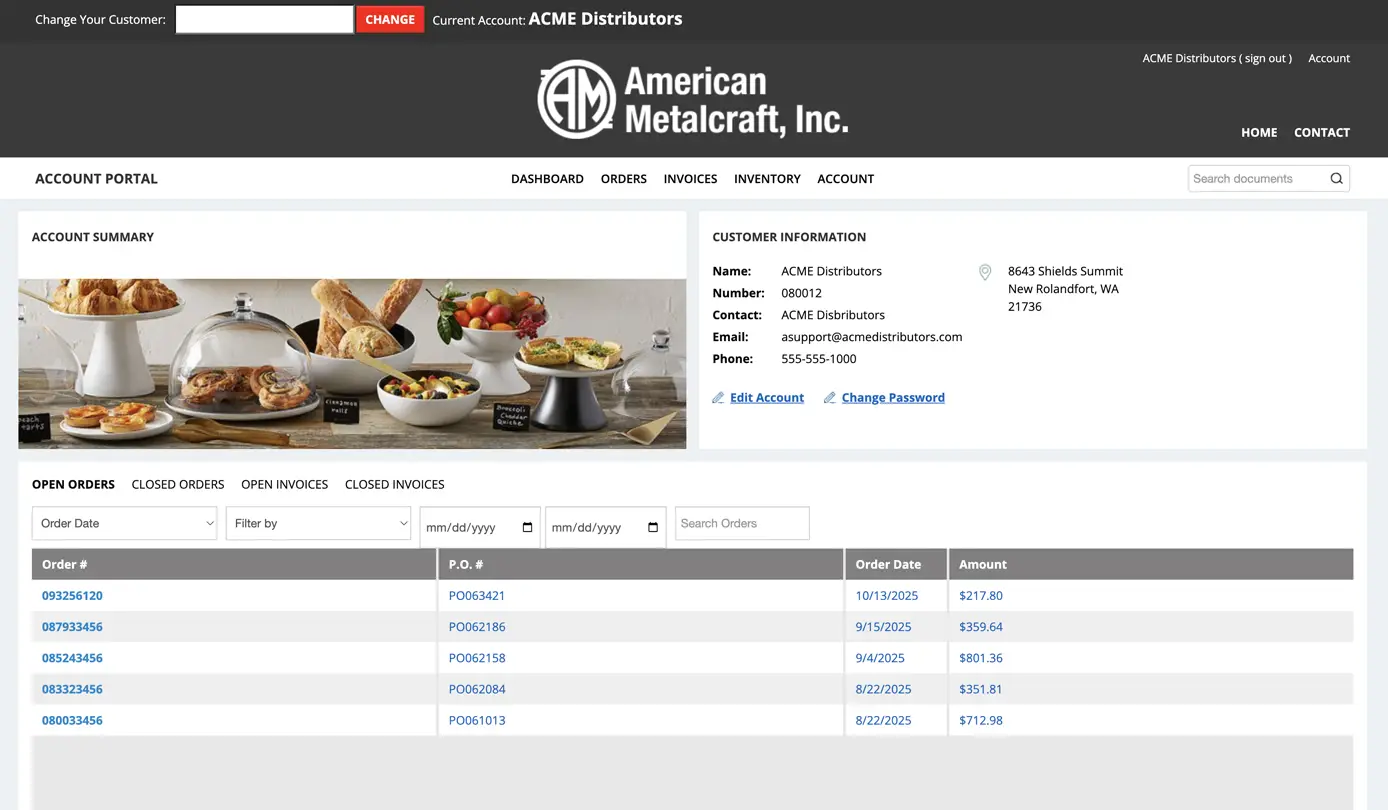The width and height of the screenshot is (1388, 810).
Task: Click the American Metalcraft logo
Action: 693,99
